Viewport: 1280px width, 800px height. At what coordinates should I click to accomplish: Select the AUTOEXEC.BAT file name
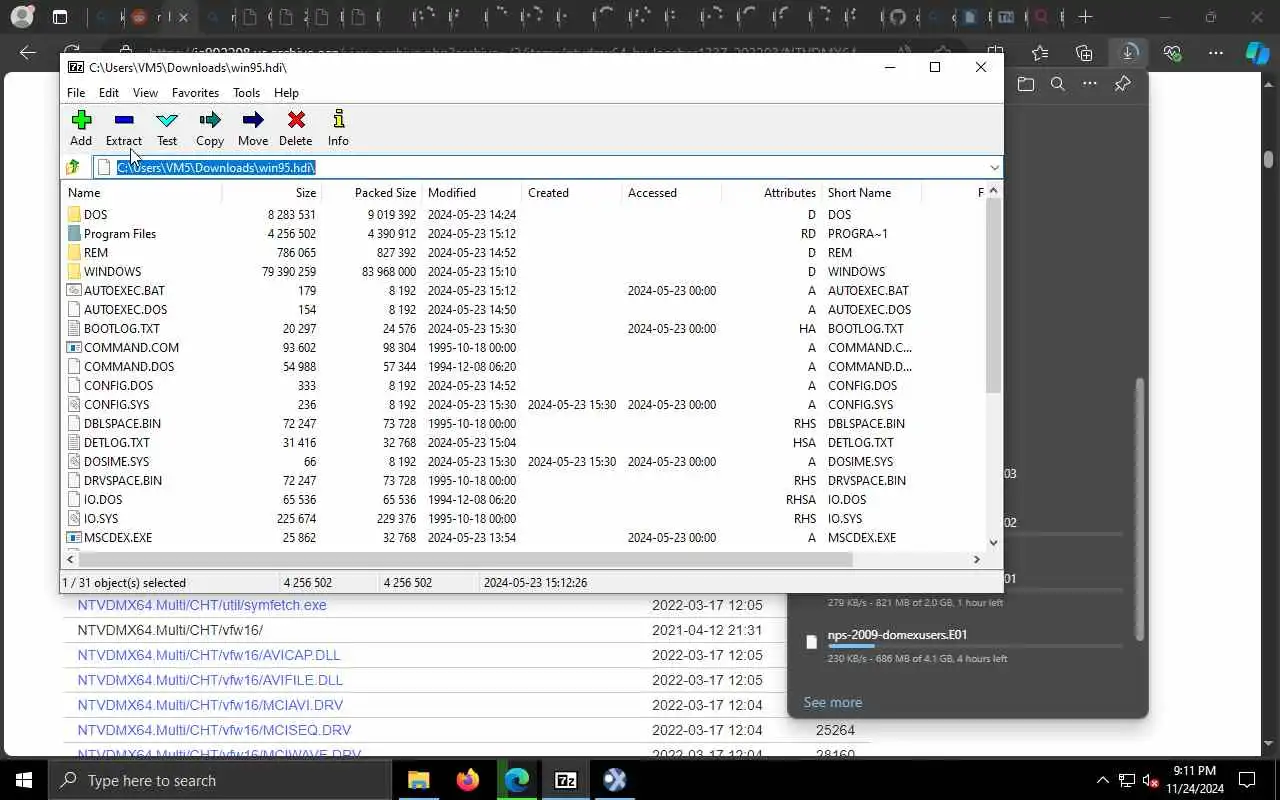(124, 290)
